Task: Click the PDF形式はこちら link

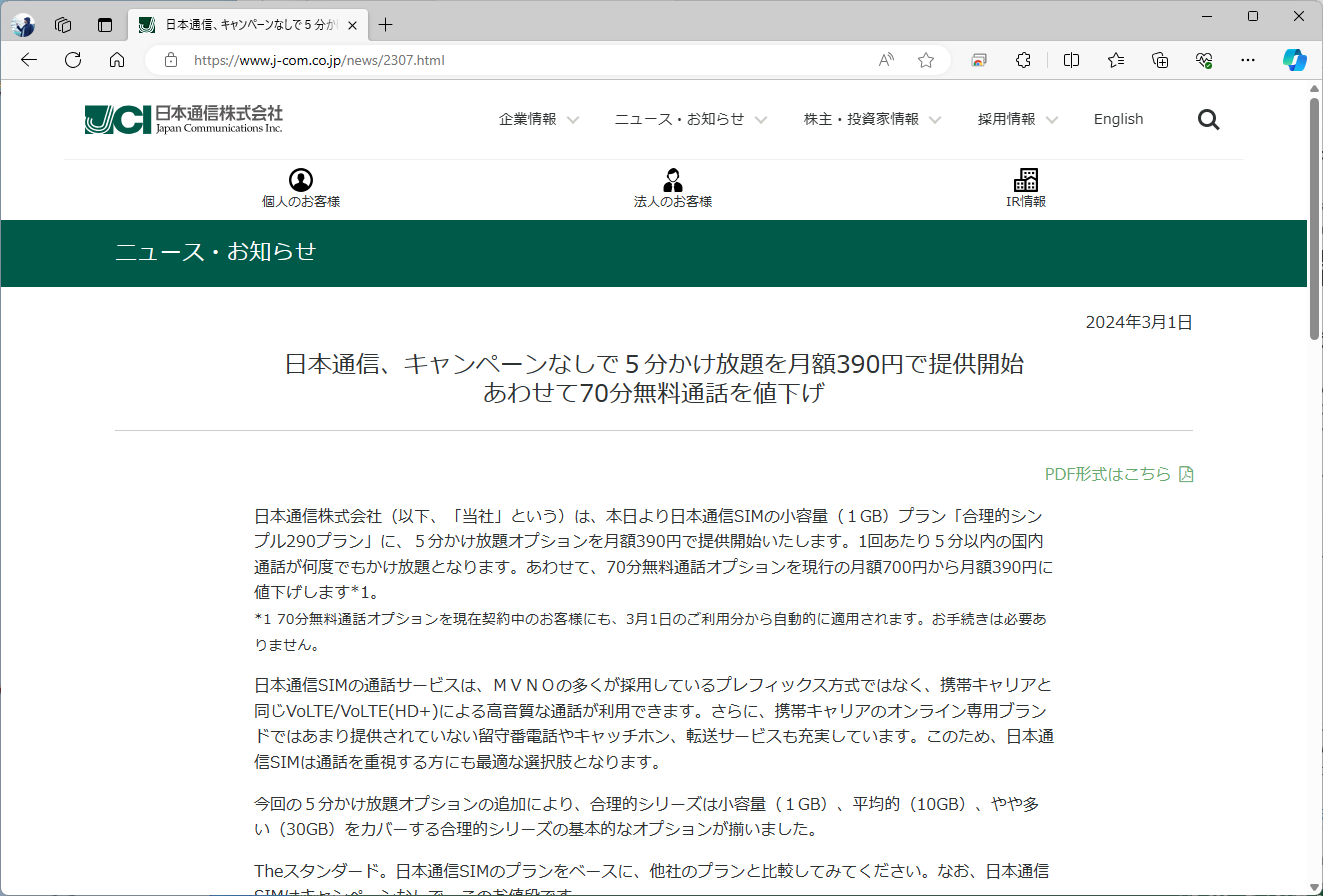Action: click(x=1110, y=474)
